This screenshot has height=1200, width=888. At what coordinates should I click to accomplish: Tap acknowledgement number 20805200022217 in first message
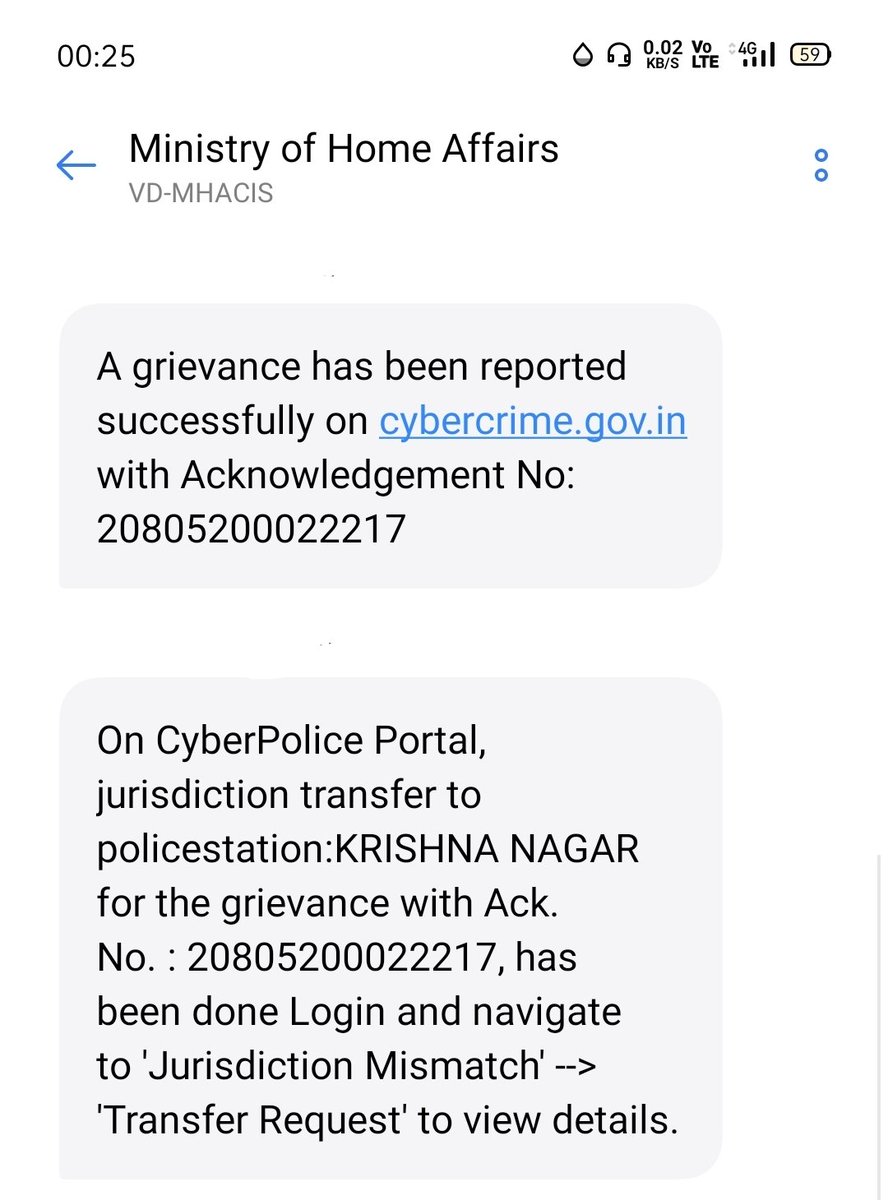coord(251,529)
